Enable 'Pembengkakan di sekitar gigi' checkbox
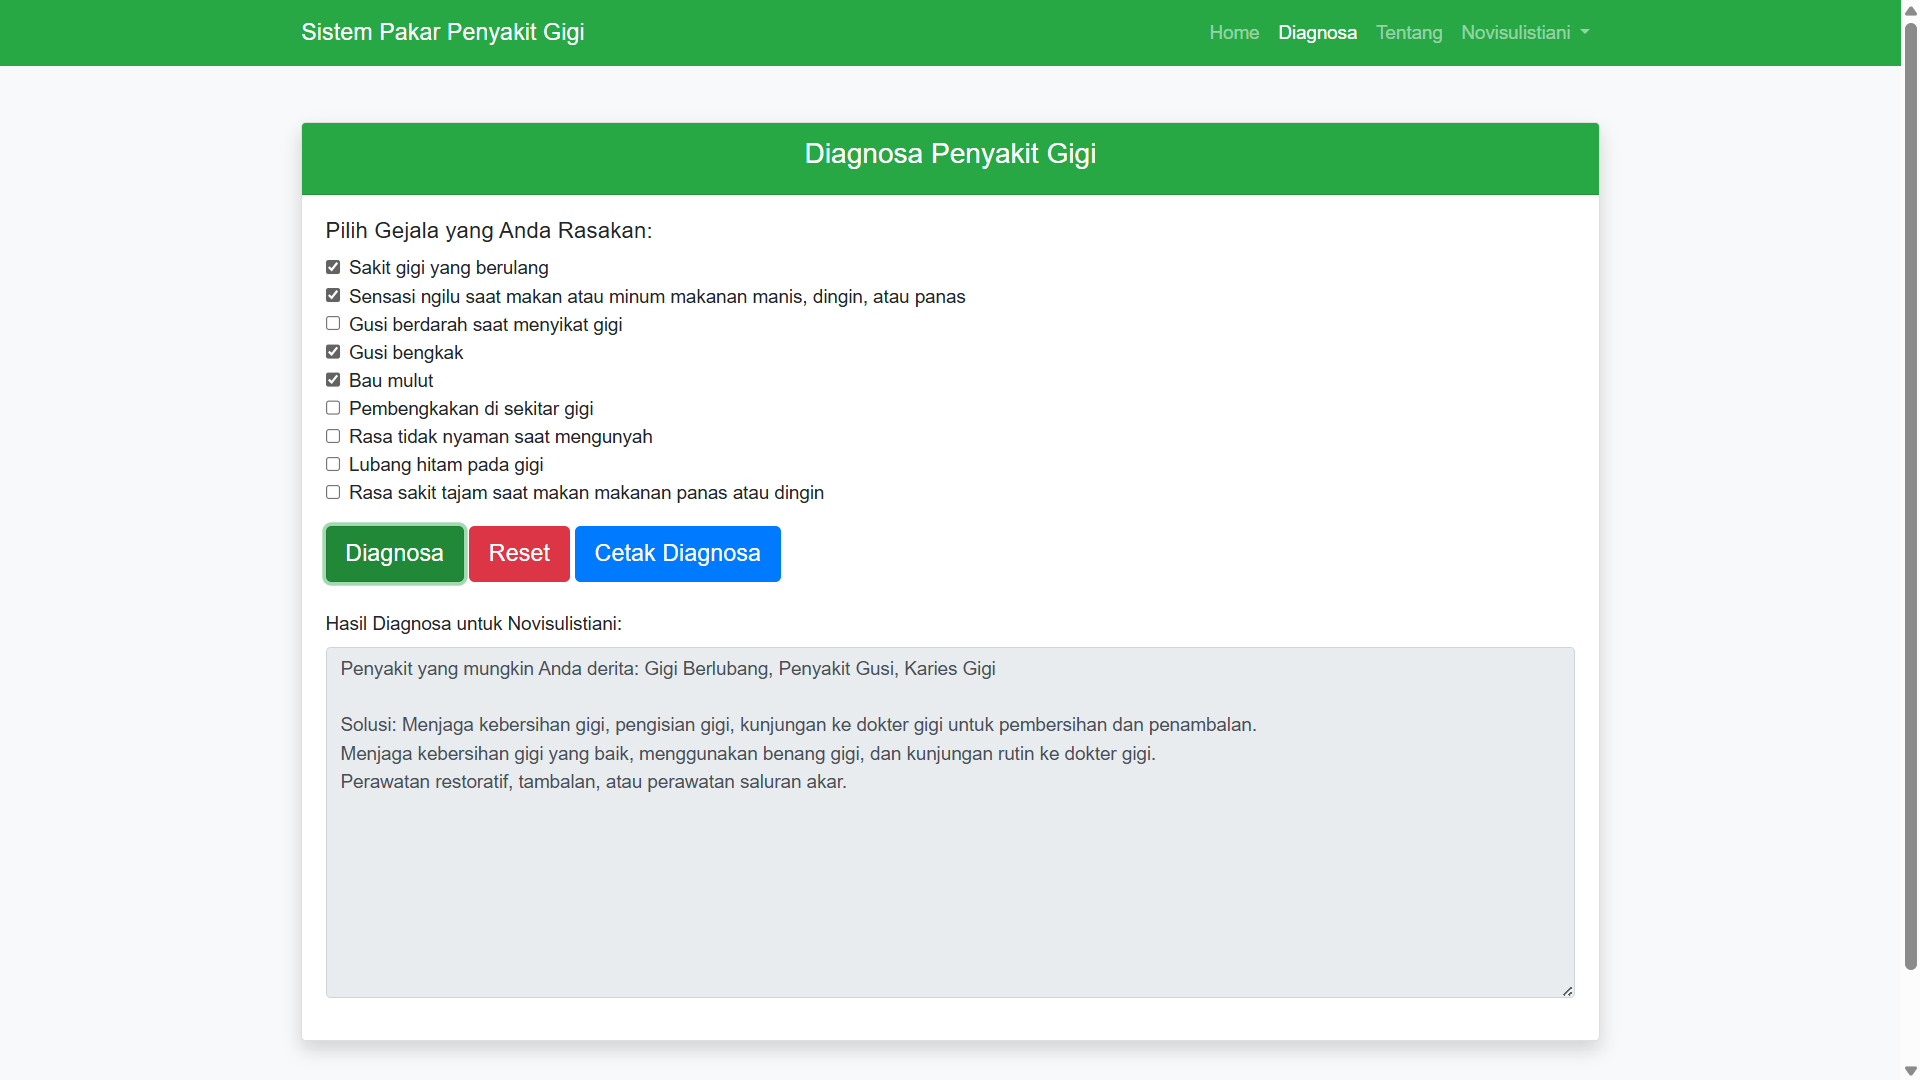The height and width of the screenshot is (1080, 1920). pos(333,408)
